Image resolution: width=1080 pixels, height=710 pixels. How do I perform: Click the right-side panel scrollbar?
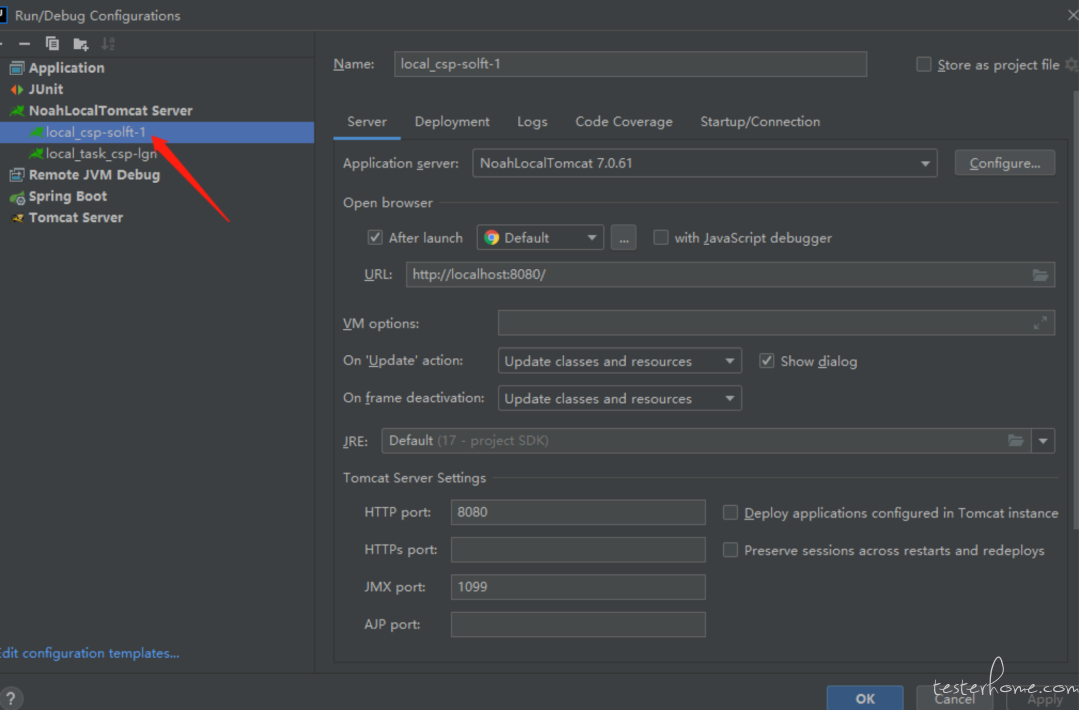coord(1075,310)
